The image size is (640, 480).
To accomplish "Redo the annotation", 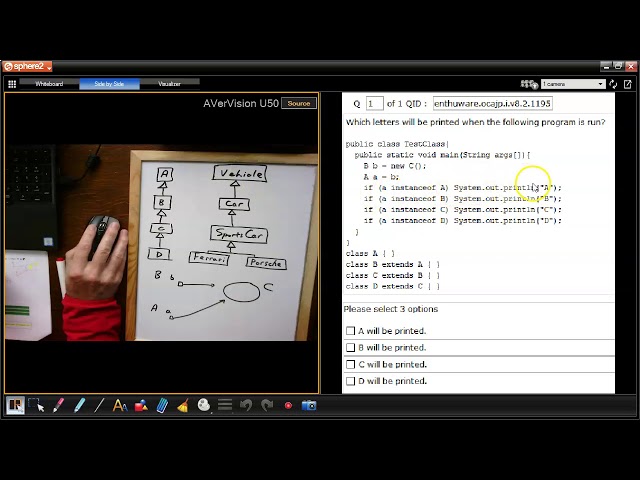I will tap(267, 405).
